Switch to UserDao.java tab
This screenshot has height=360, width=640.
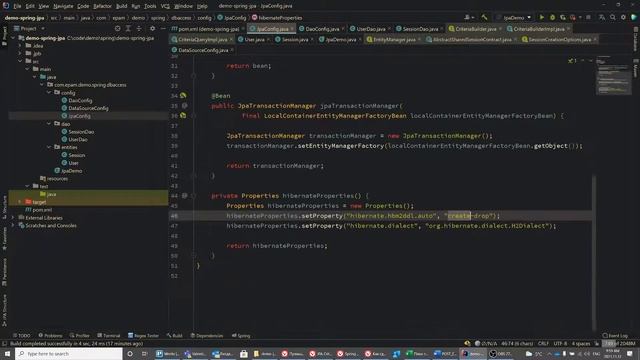pos(370,29)
